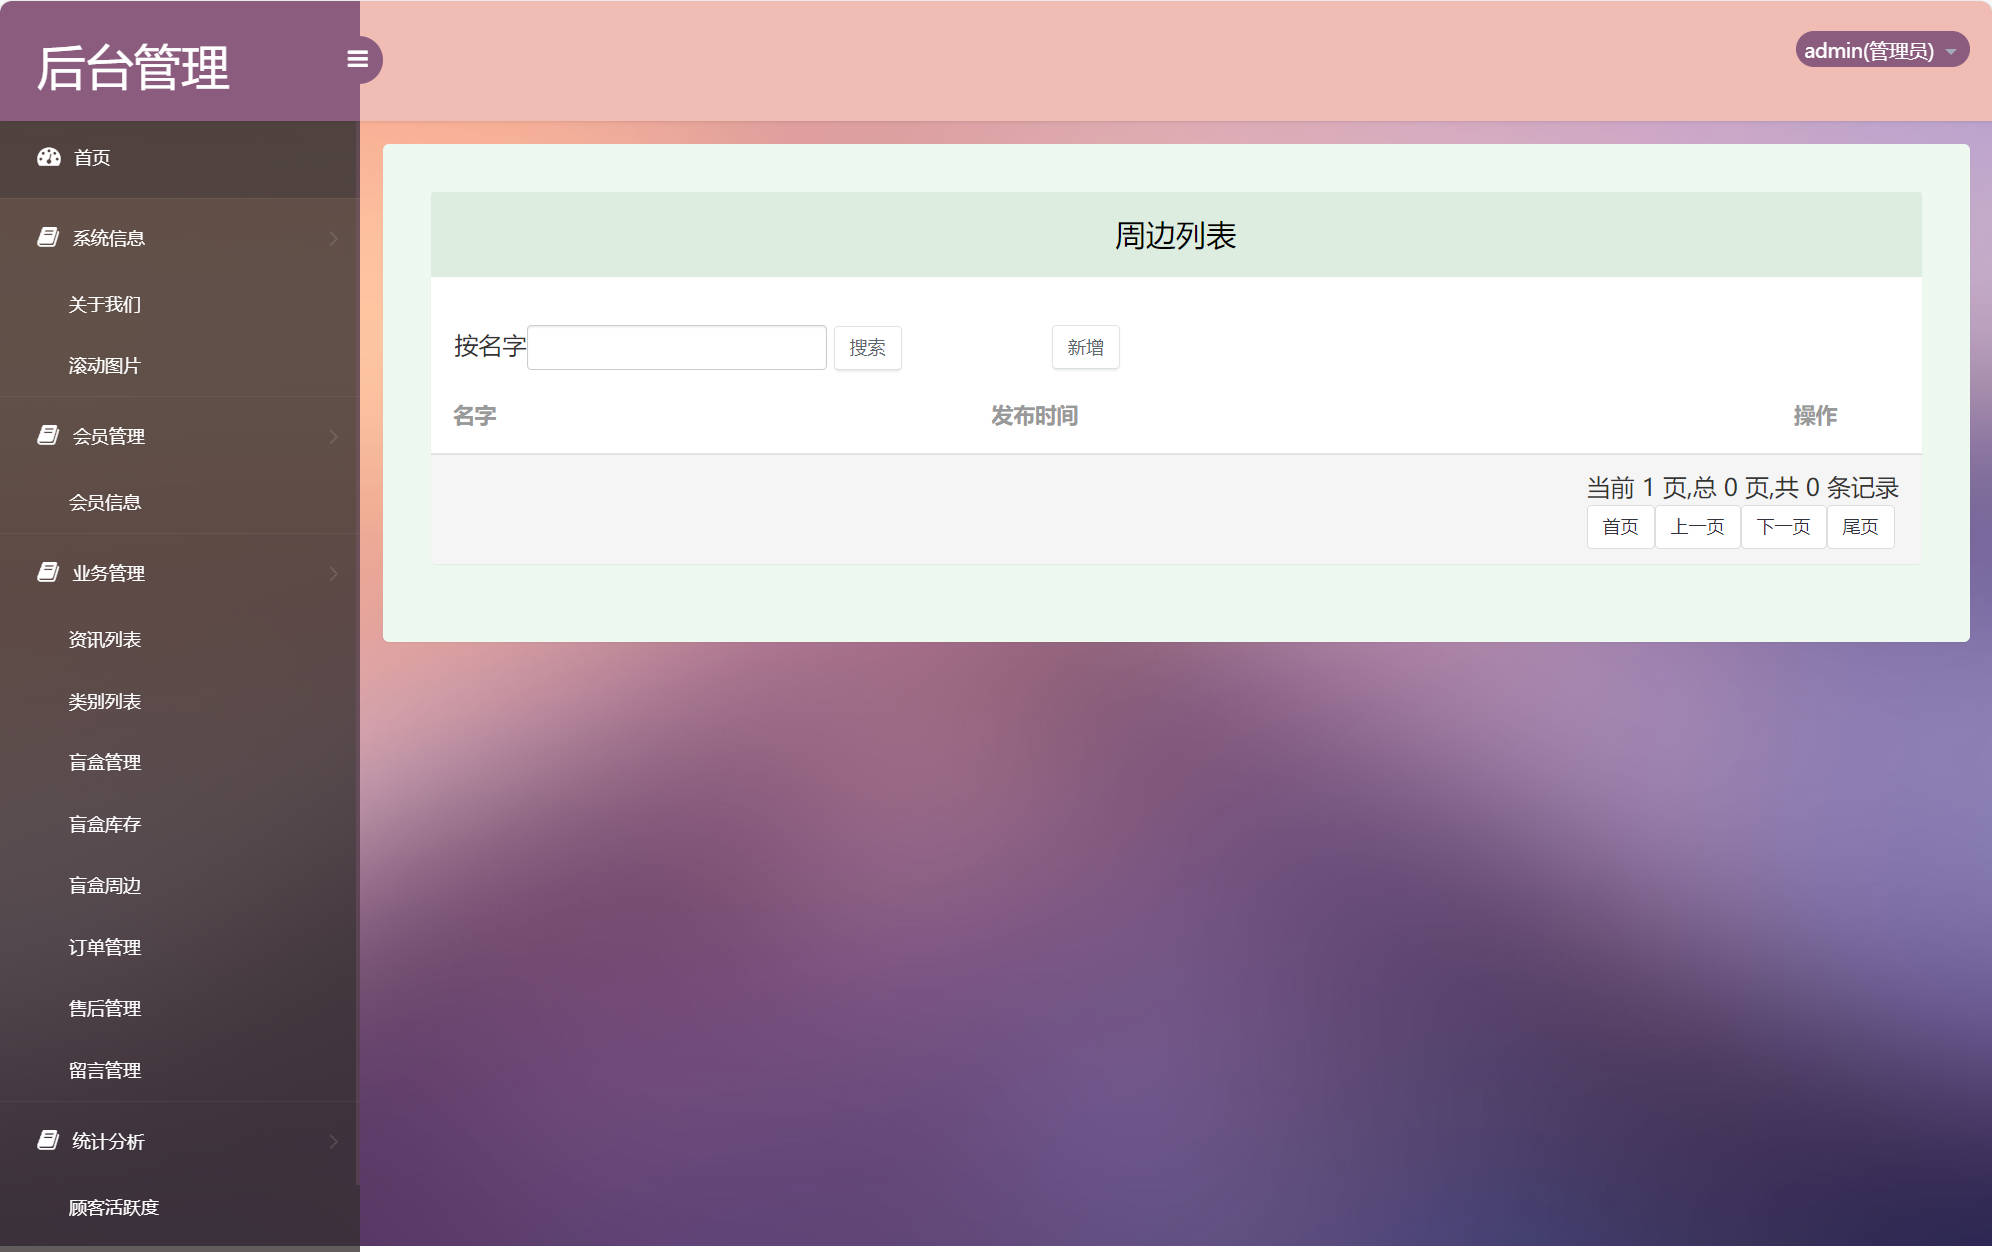Image resolution: width=1992 pixels, height=1252 pixels.
Task: Select 会员信息 in the sidebar
Action: pos(105,501)
